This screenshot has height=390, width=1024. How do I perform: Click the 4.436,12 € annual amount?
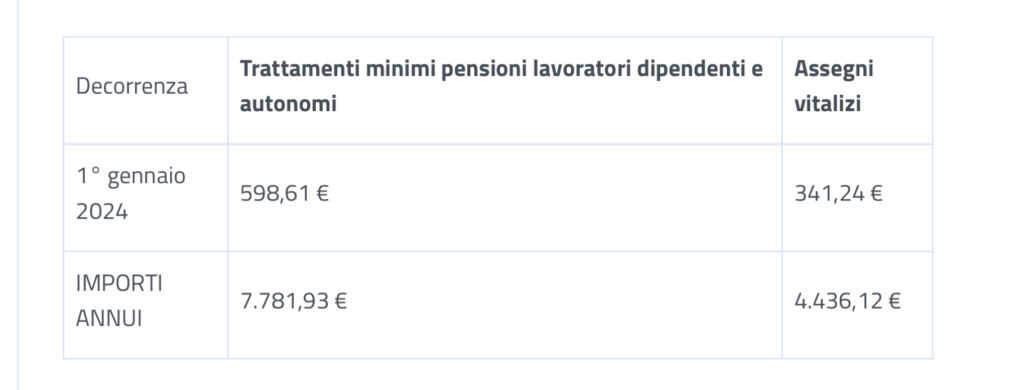(848, 302)
